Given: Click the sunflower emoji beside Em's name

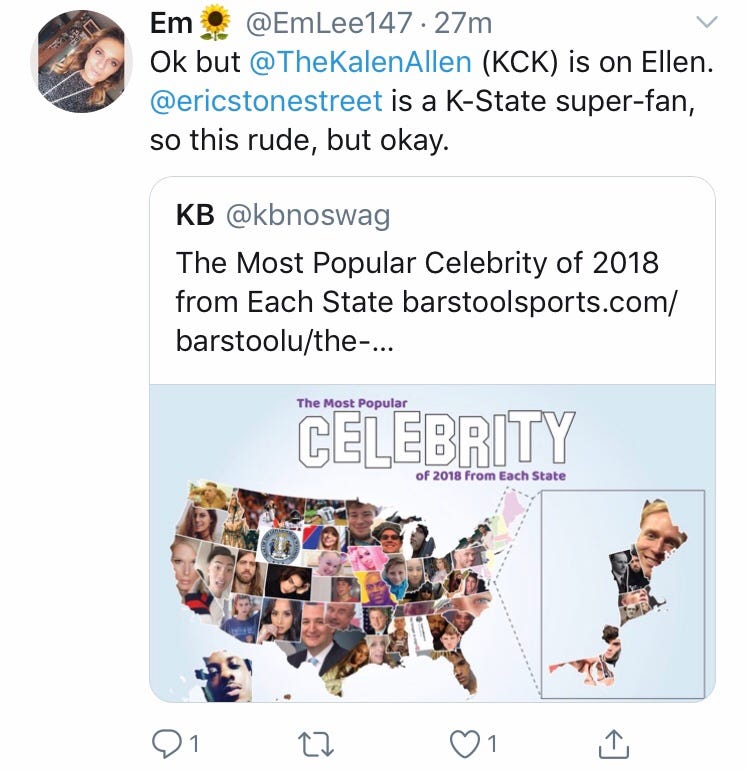Looking at the screenshot, I should pyautogui.click(x=215, y=21).
